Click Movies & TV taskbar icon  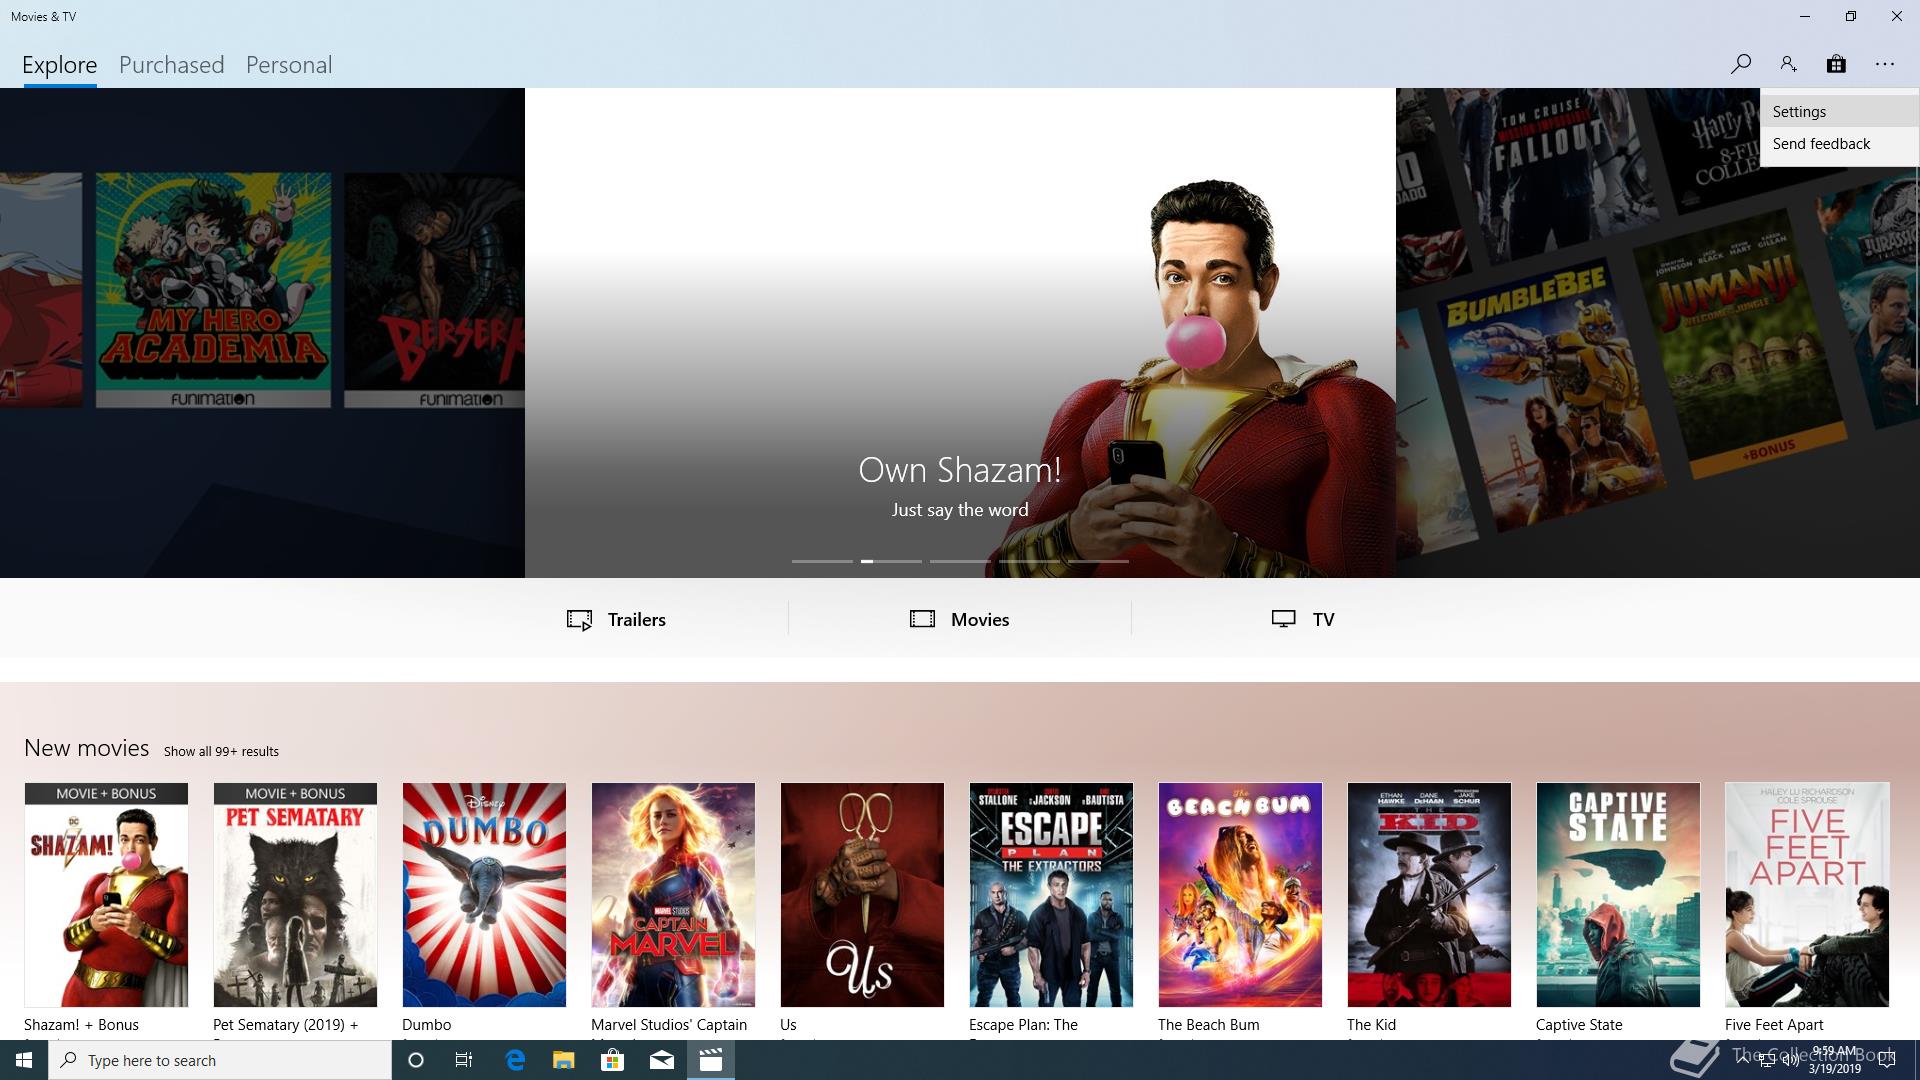[711, 1060]
